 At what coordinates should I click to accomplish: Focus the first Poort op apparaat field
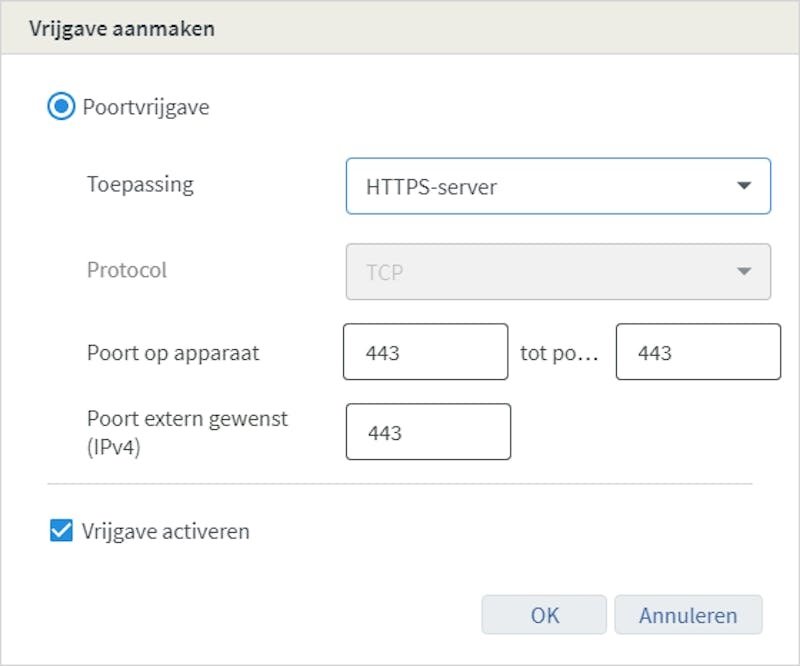click(426, 352)
